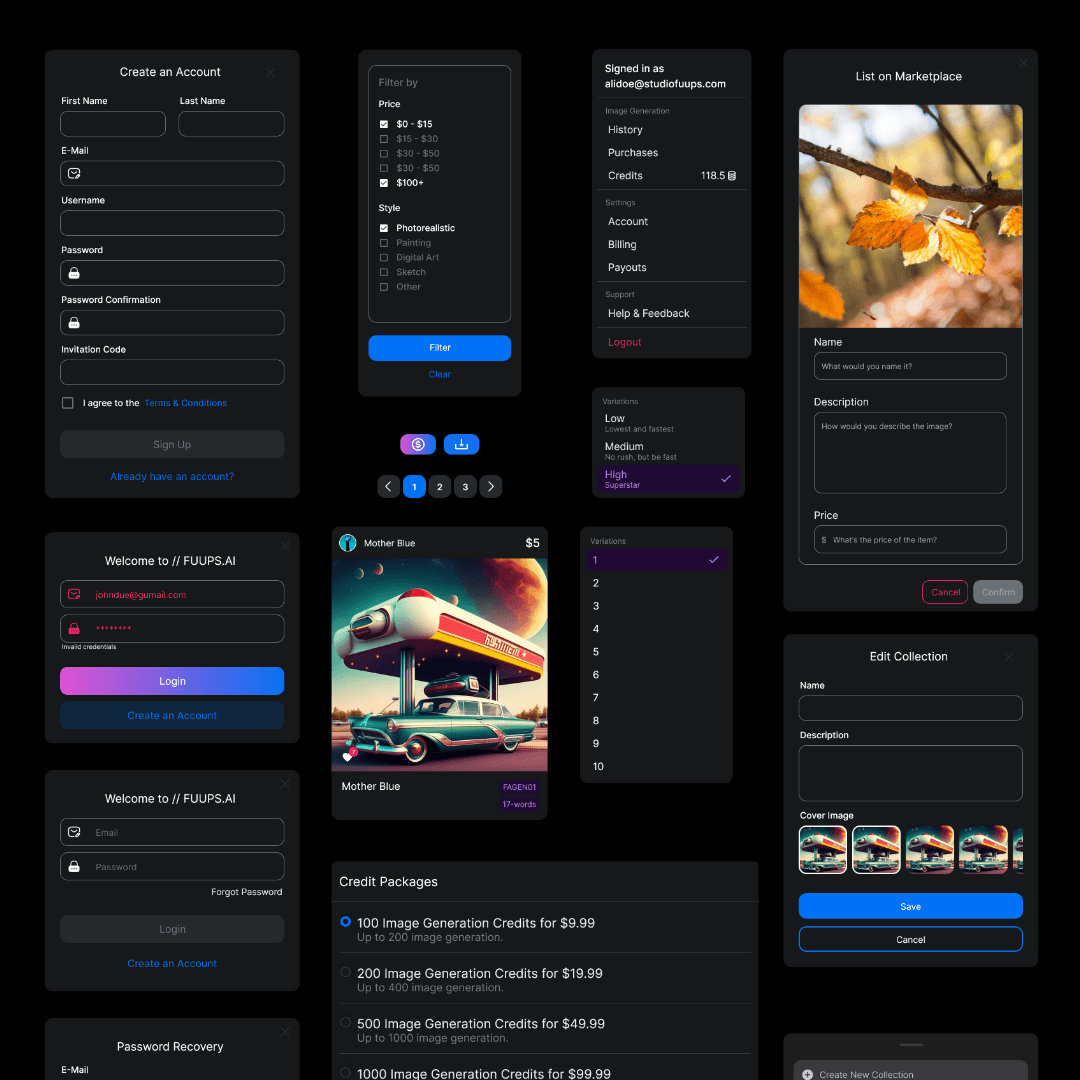Open Purchases from the account menu
This screenshot has width=1080, height=1080.
[x=633, y=153]
